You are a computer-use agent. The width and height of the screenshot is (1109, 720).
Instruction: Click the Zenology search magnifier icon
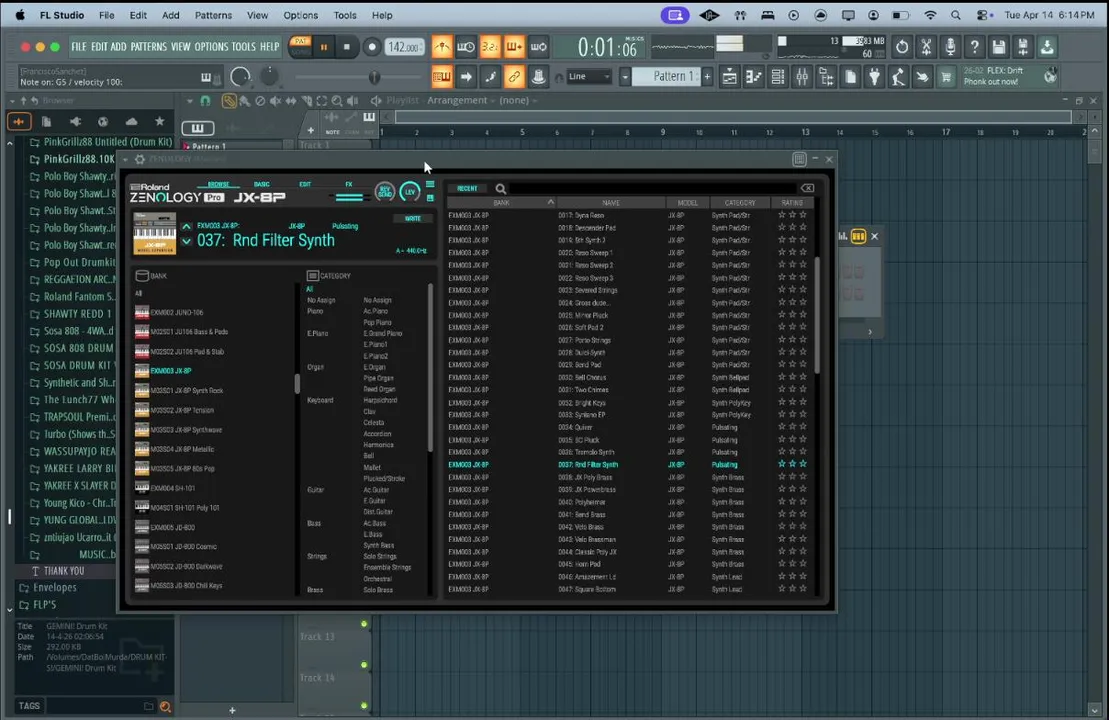[x=501, y=189]
